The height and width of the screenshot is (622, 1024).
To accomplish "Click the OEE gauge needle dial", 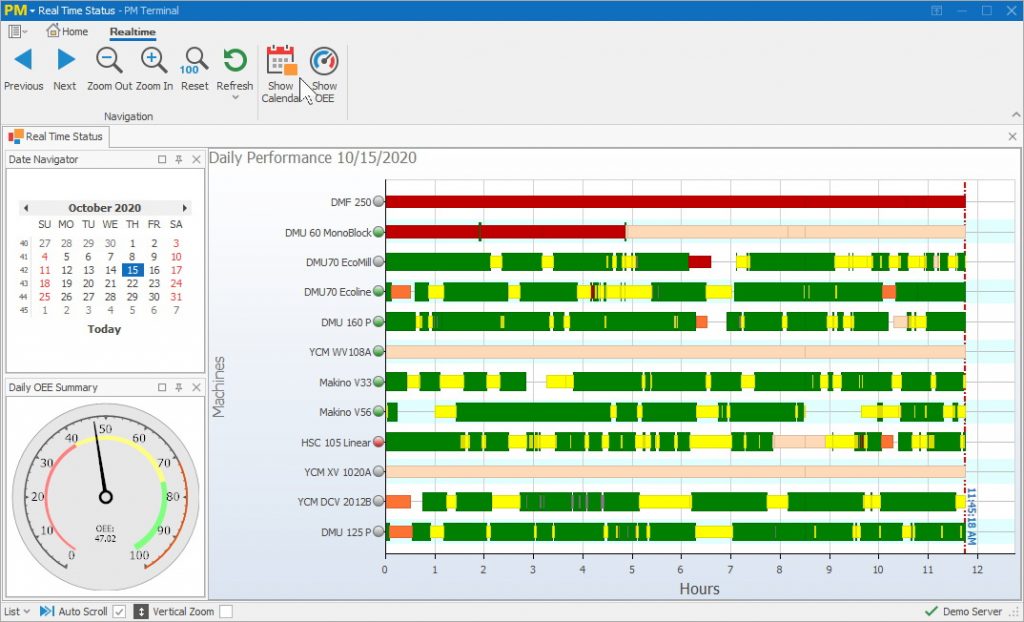I will click(x=105, y=497).
